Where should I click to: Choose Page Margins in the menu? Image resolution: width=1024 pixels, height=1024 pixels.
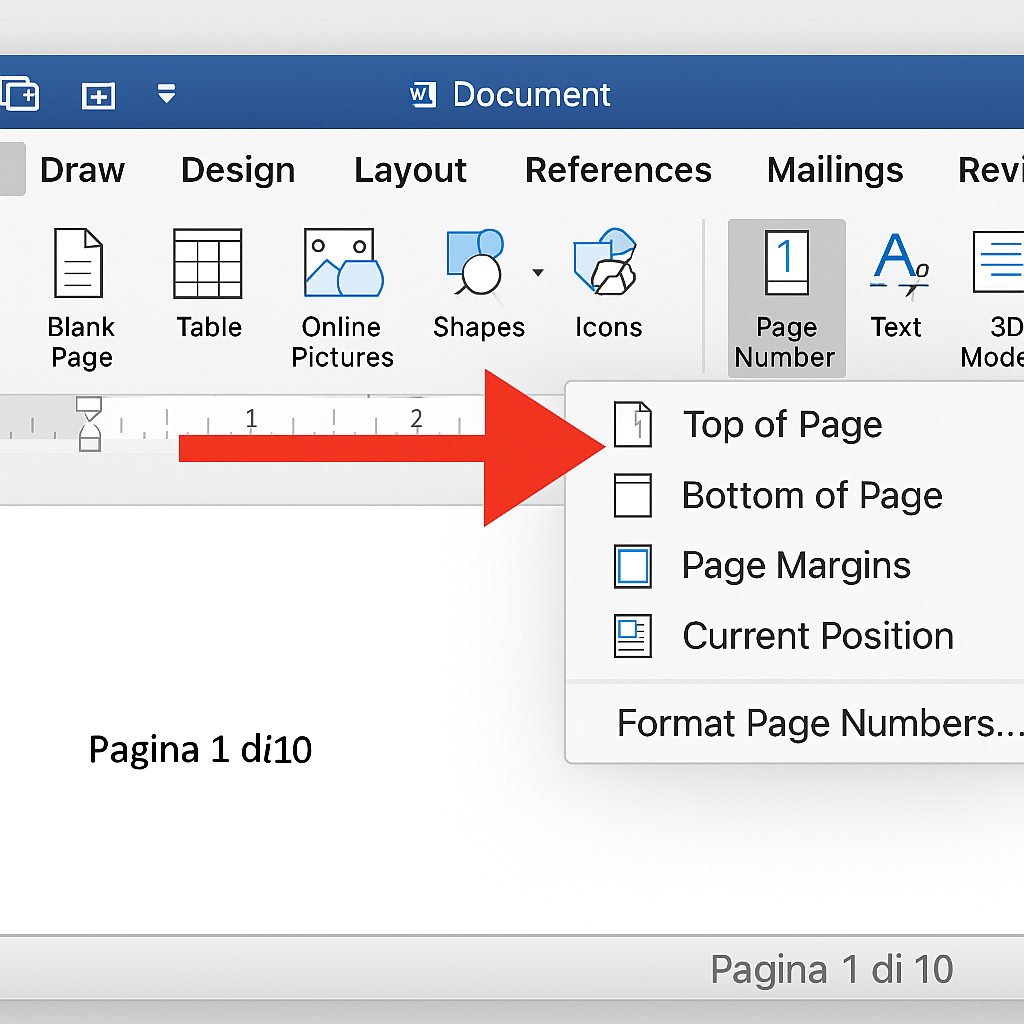tap(796, 566)
